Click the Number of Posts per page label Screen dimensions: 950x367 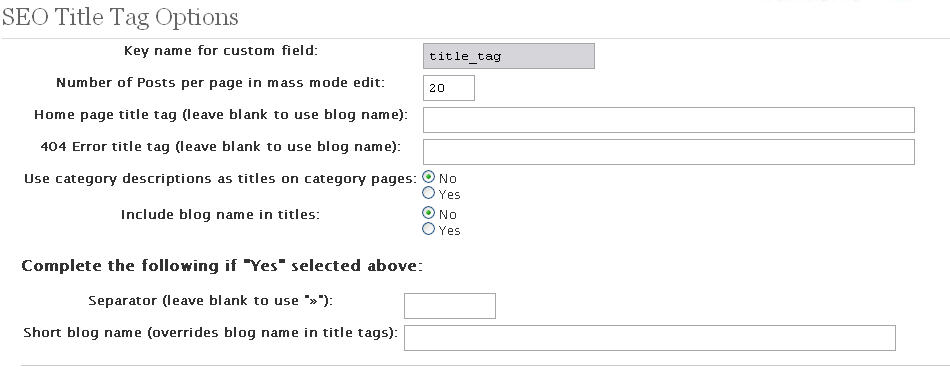point(220,82)
